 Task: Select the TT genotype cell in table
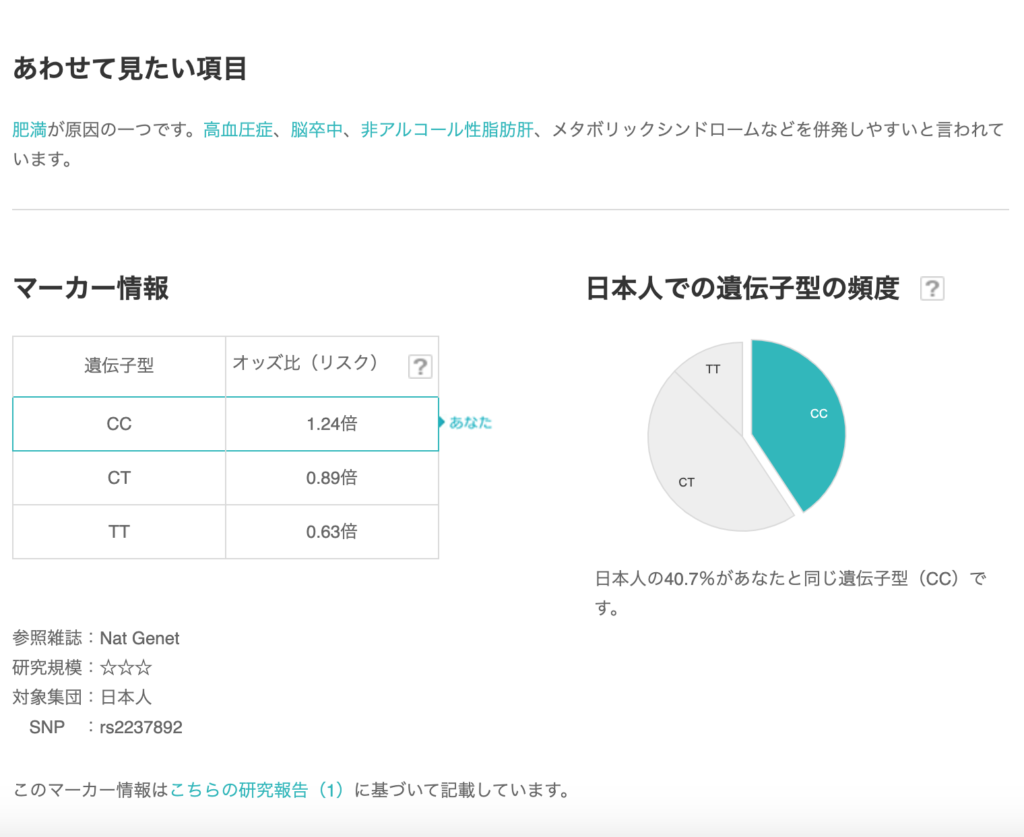(119, 532)
